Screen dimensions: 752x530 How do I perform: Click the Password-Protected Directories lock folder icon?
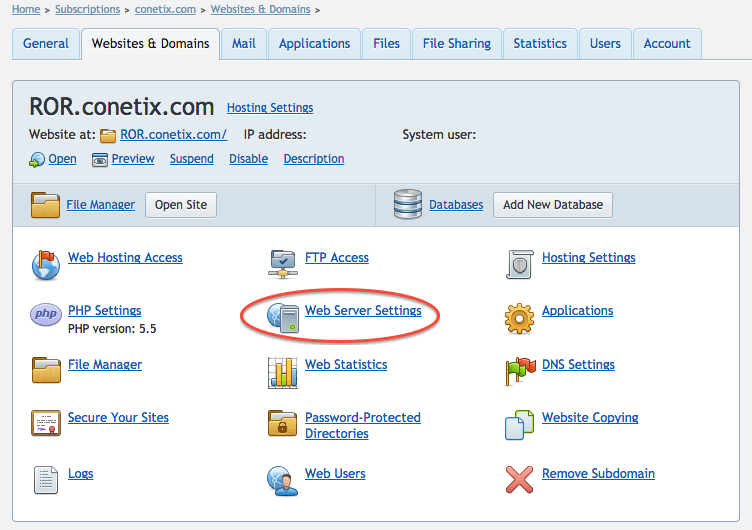[282, 423]
